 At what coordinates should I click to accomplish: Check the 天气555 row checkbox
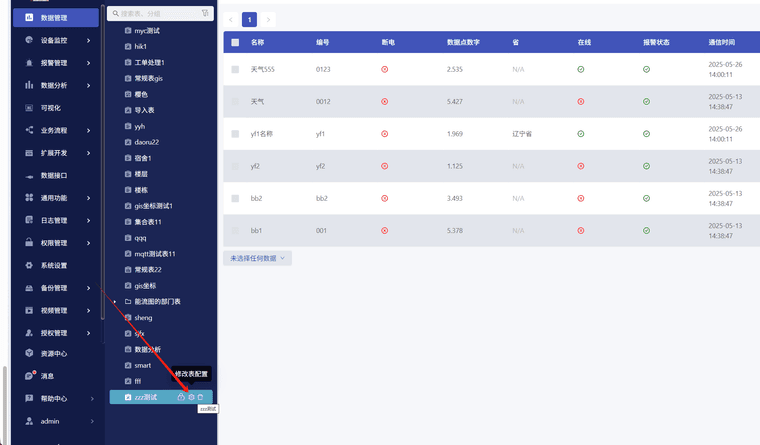(x=235, y=69)
